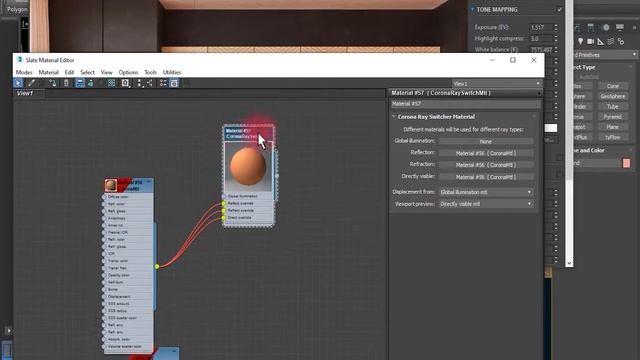Toggle the Tone Mapping enable checkbox

[x=559, y=9]
